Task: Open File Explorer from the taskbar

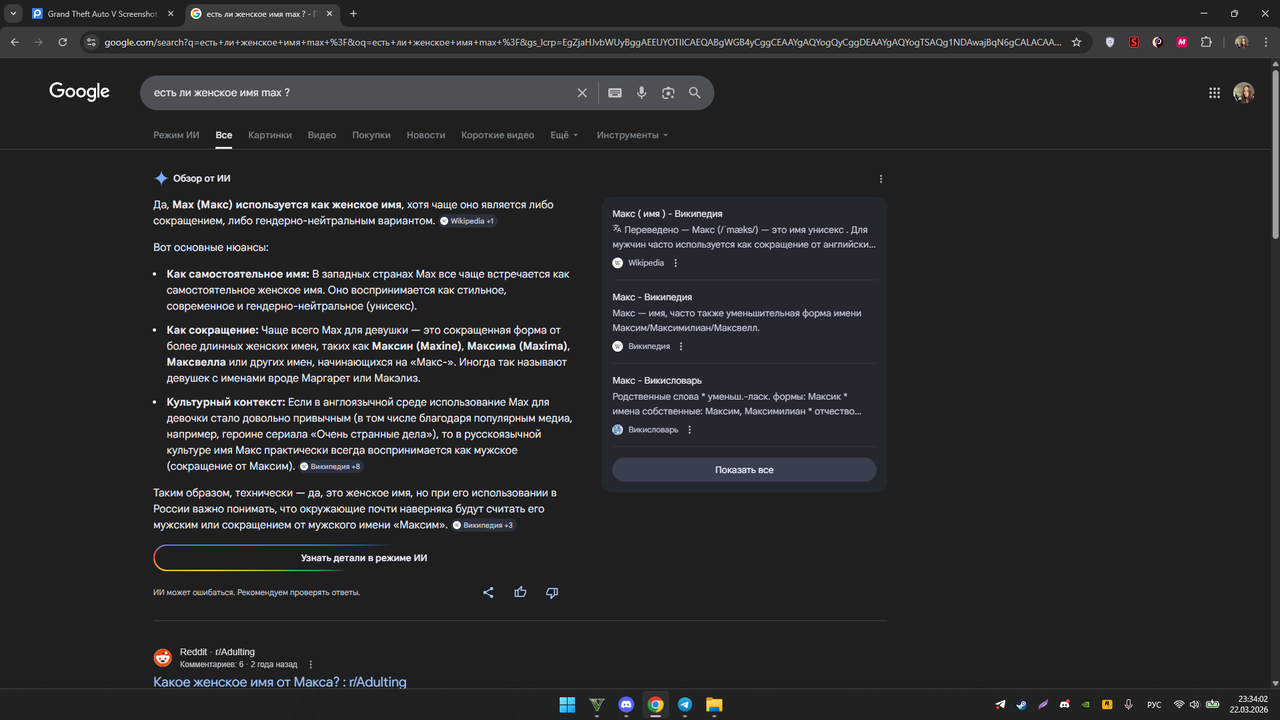Action: pos(714,705)
